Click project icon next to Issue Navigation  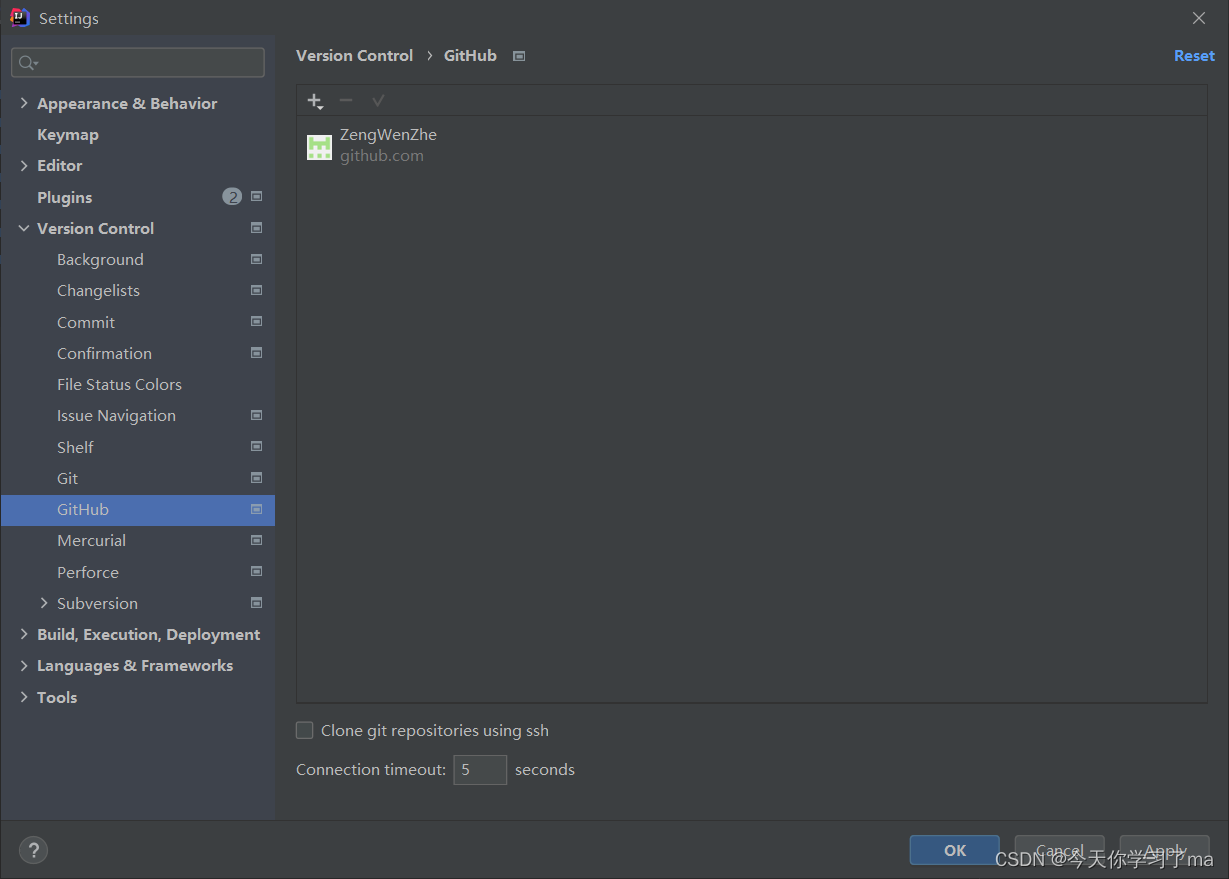click(x=257, y=415)
